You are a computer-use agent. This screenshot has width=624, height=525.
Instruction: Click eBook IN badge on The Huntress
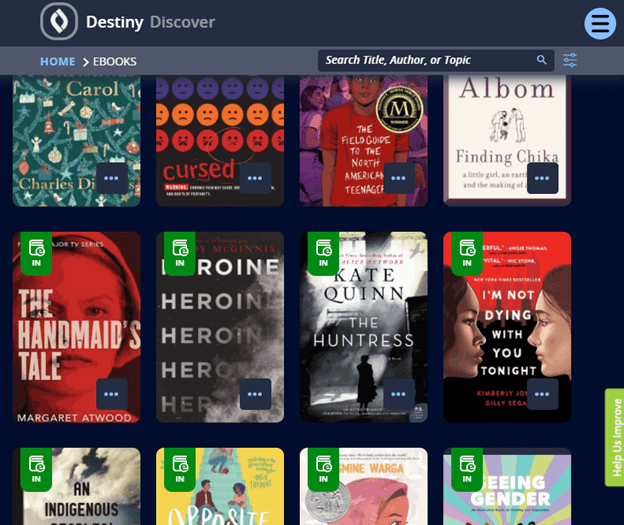click(x=324, y=252)
